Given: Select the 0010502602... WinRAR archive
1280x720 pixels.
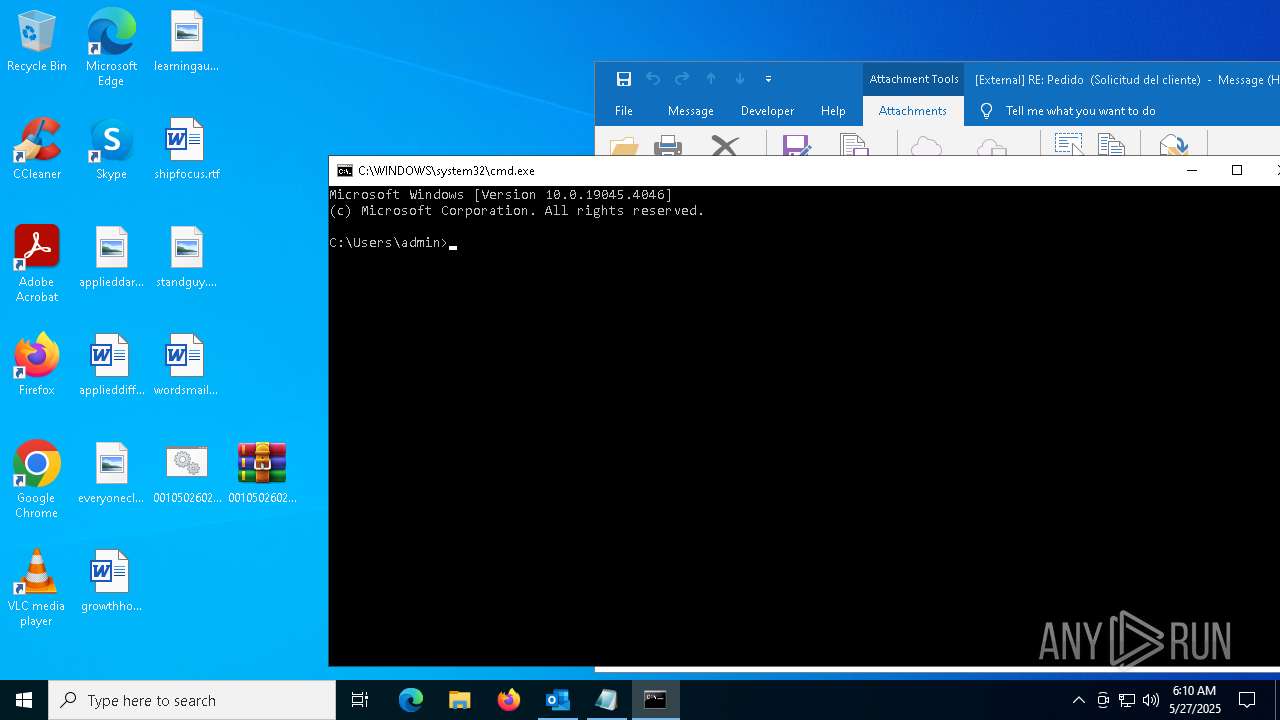Looking at the screenshot, I should click(262, 474).
